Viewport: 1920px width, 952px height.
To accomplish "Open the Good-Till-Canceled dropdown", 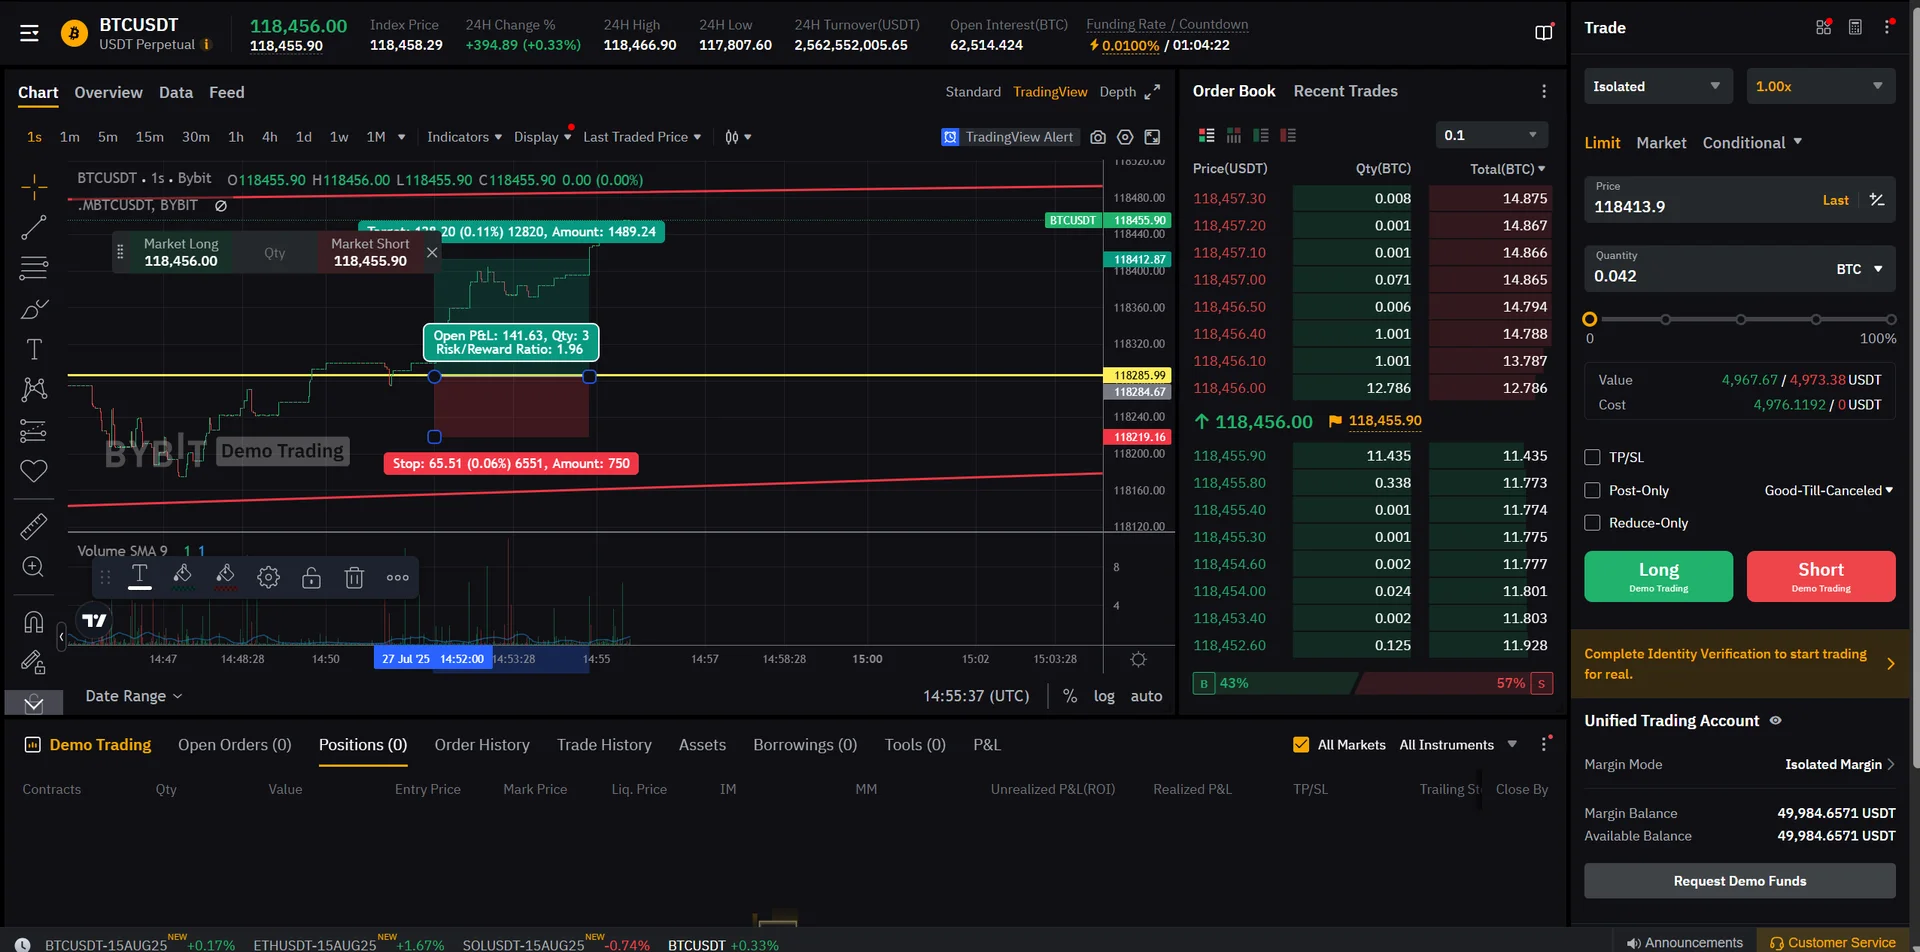I will click(x=1829, y=490).
